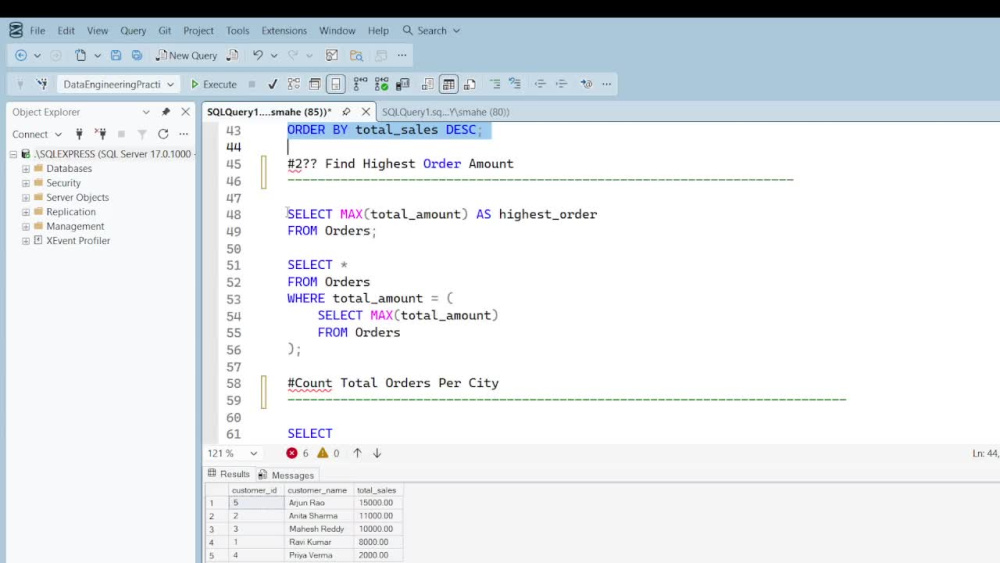This screenshot has height=563, width=1000.
Task: Open the Query menu
Action: 133,31
